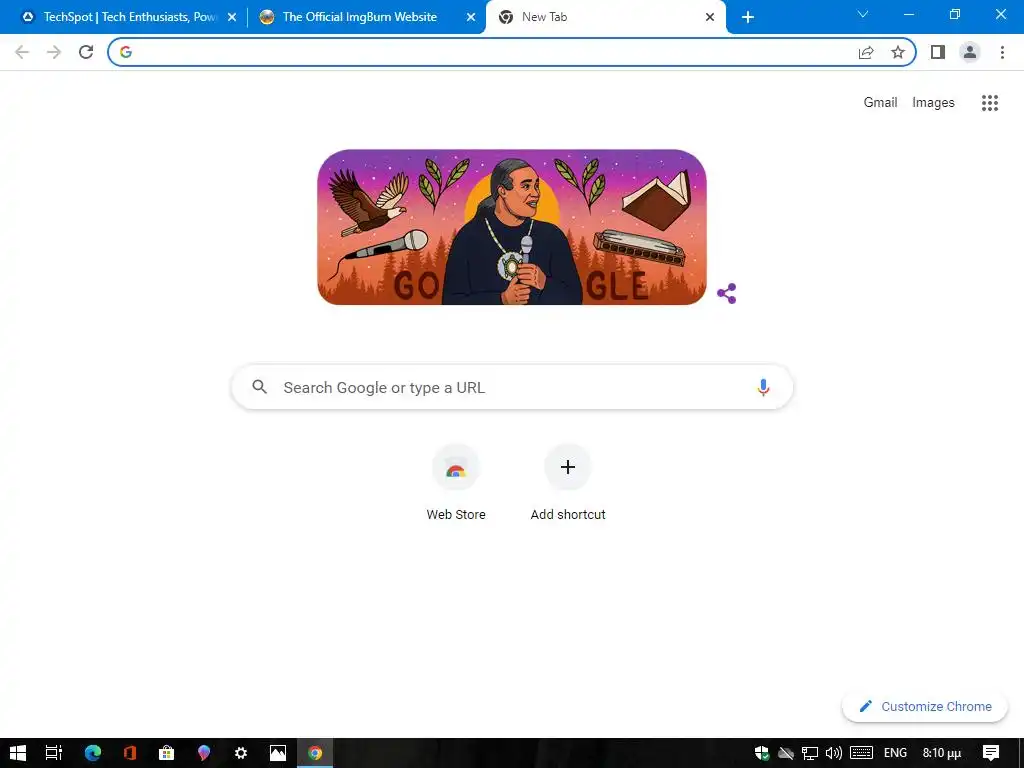1024x768 pixels.
Task: Expand the tab search chevron
Action: tap(863, 14)
